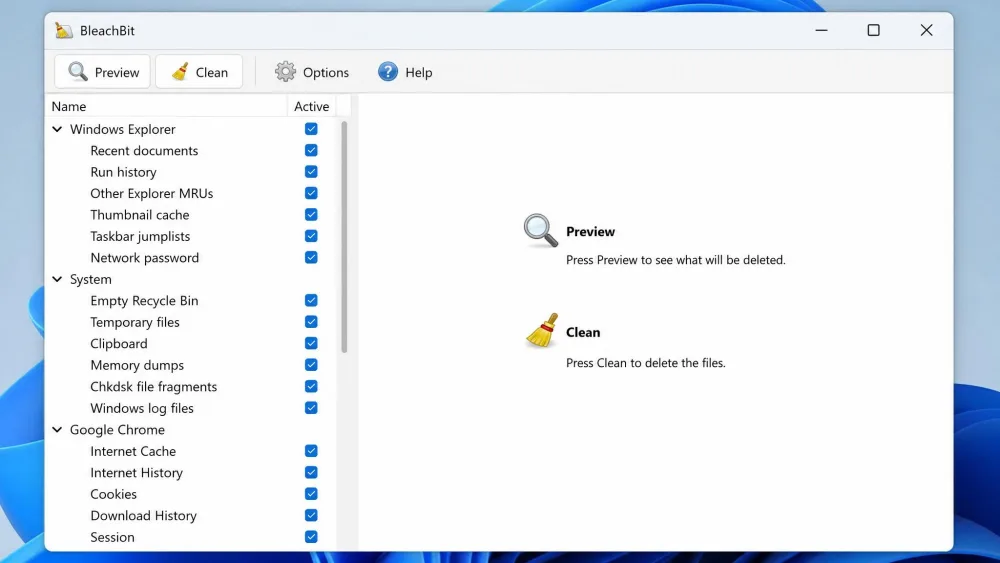This screenshot has height=563, width=1000.
Task: Click the broom icon on the Clean toolbar button
Action: (x=180, y=71)
